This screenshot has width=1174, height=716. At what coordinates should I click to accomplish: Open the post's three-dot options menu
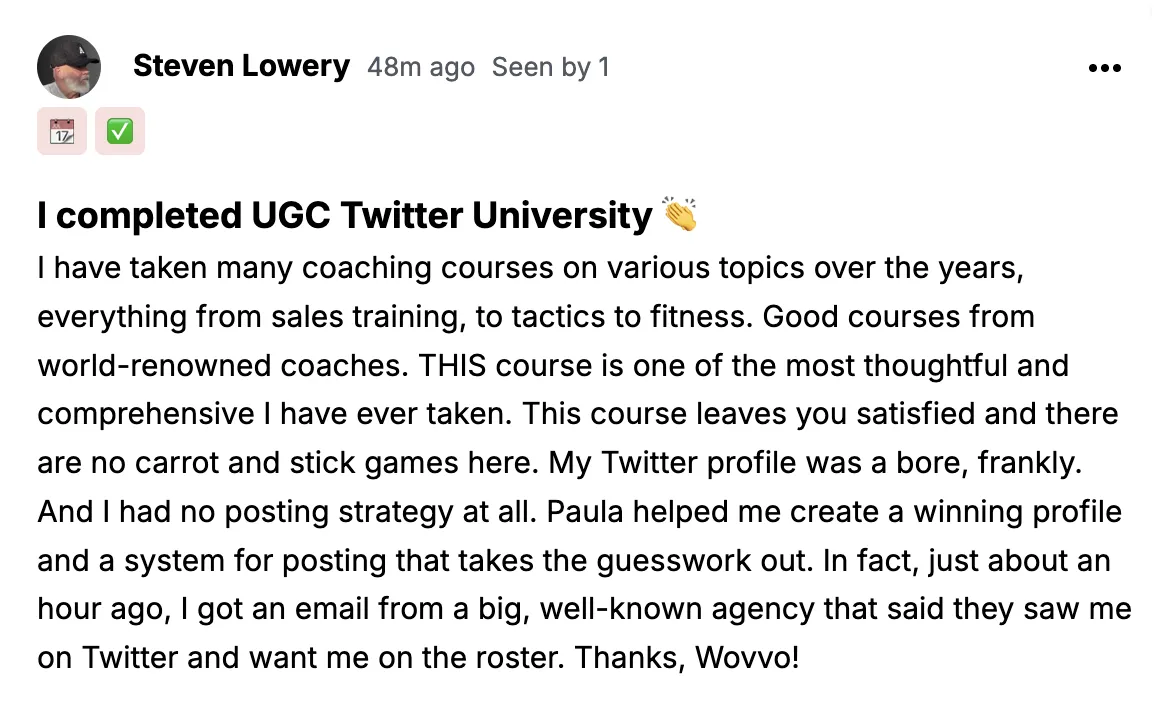click(1104, 68)
